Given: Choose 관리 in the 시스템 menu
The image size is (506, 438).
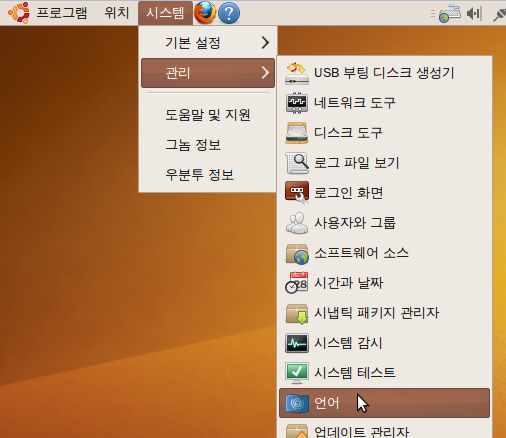Looking at the screenshot, I should (208, 73).
